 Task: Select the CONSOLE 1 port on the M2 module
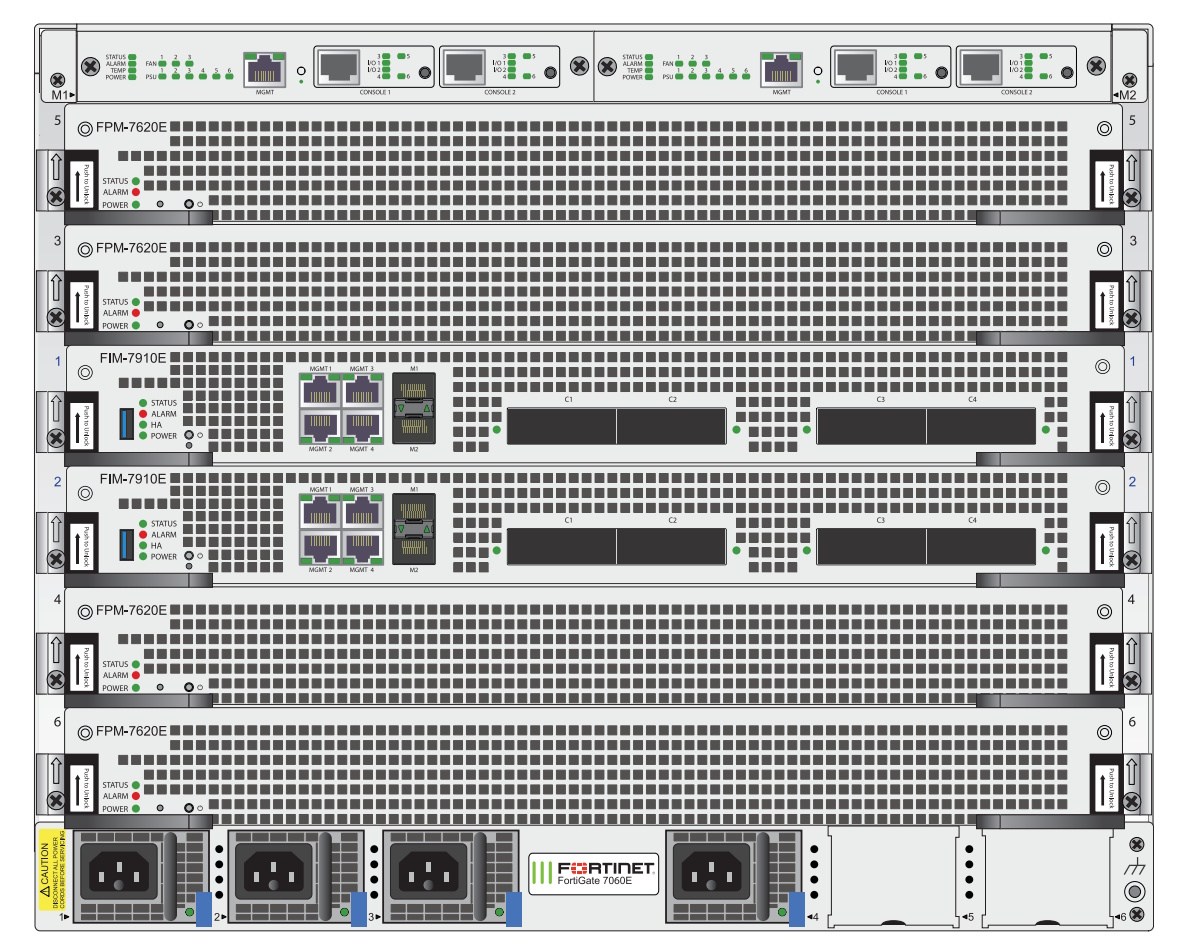856,67
